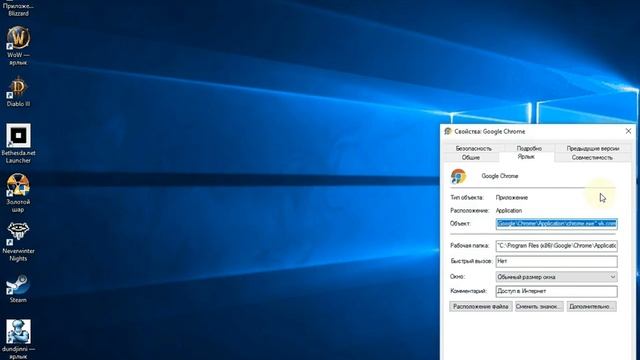Click the Сменить значок button

539,306
